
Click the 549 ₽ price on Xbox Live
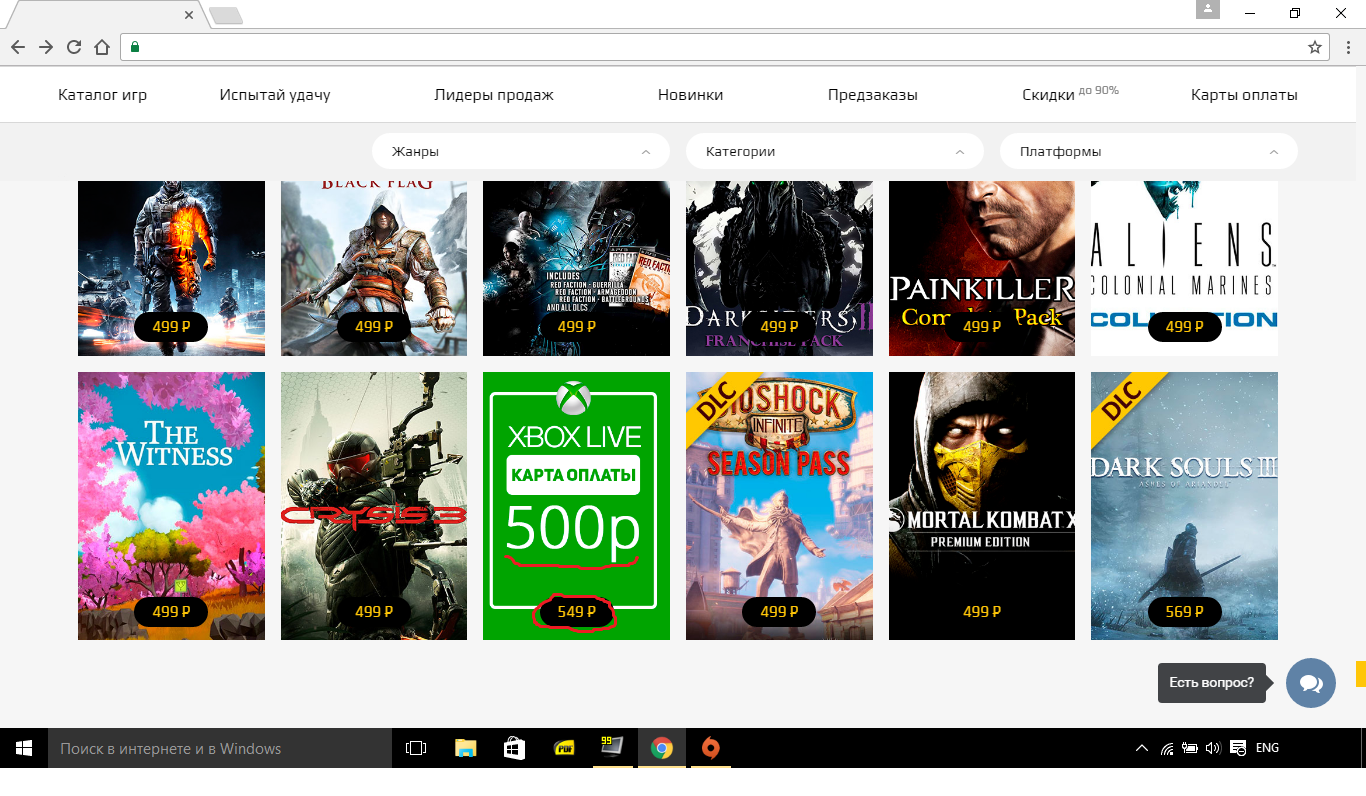(576, 612)
